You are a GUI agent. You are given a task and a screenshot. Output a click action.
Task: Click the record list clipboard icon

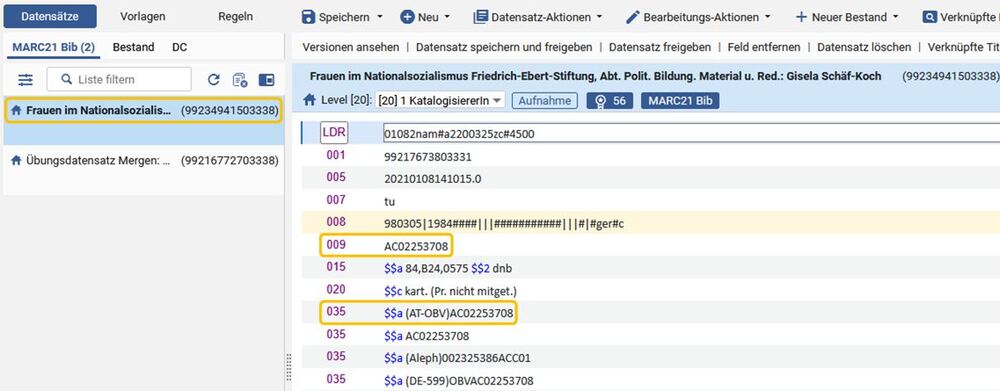pos(240,80)
